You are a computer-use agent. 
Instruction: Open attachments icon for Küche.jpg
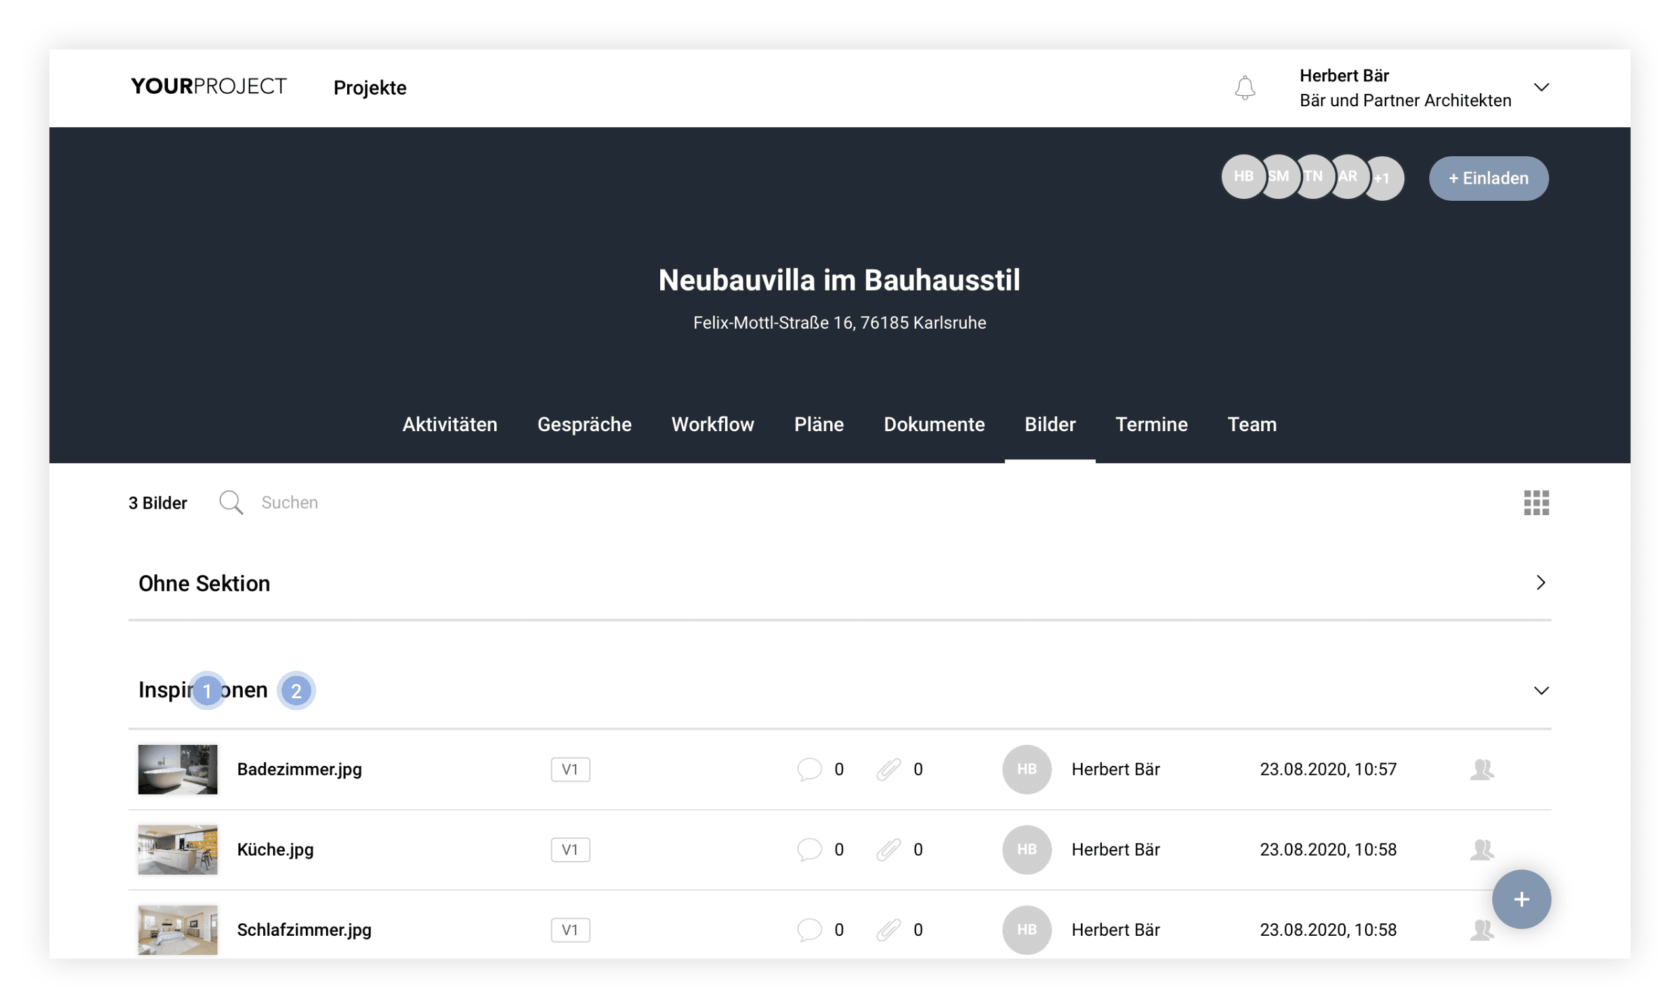[x=888, y=850]
